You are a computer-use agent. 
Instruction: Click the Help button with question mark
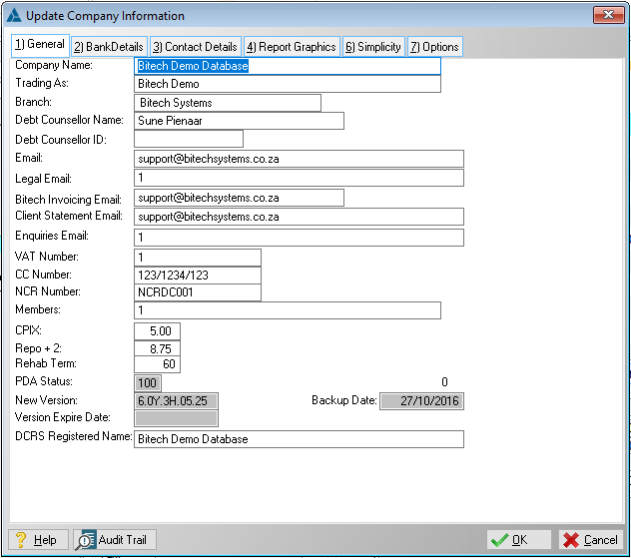click(37, 540)
